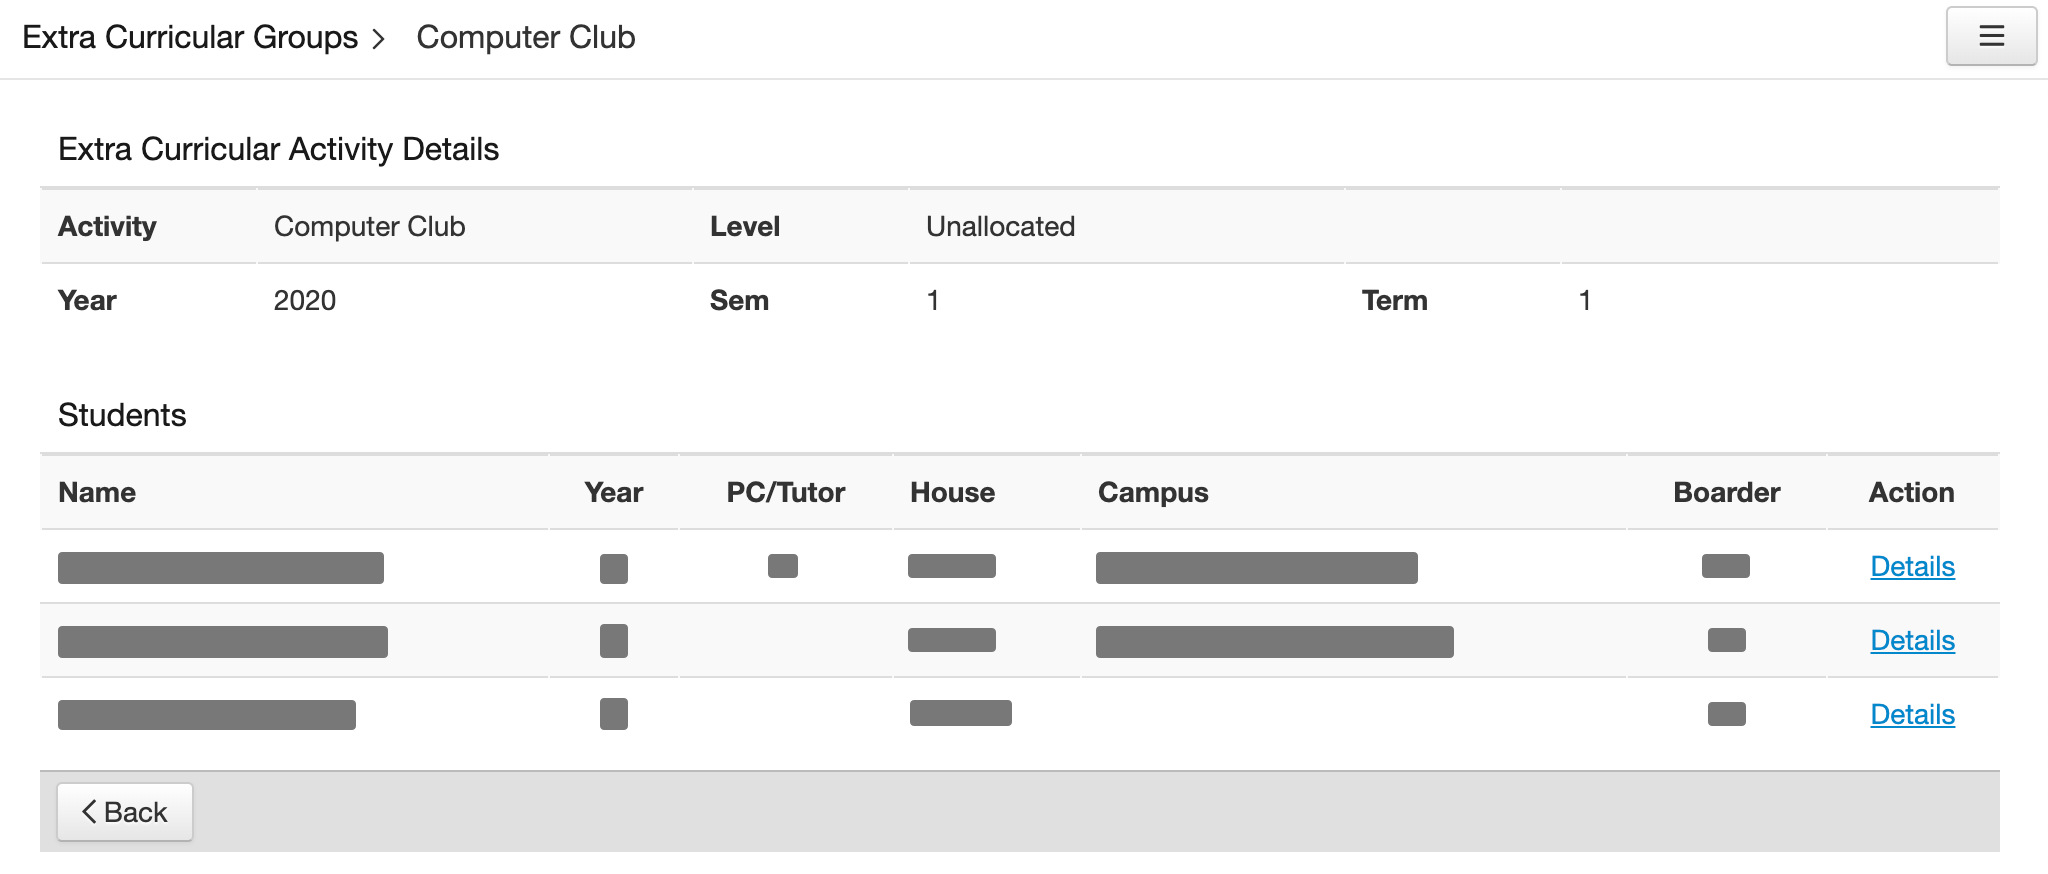Click the House column header
This screenshot has height=874, width=2048.
coord(952,492)
